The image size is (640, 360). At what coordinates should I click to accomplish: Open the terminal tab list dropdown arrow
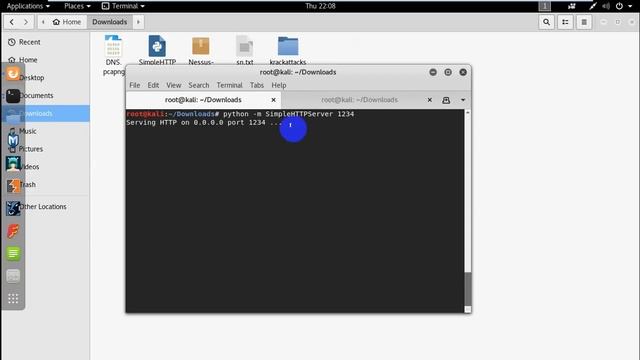tap(463, 100)
